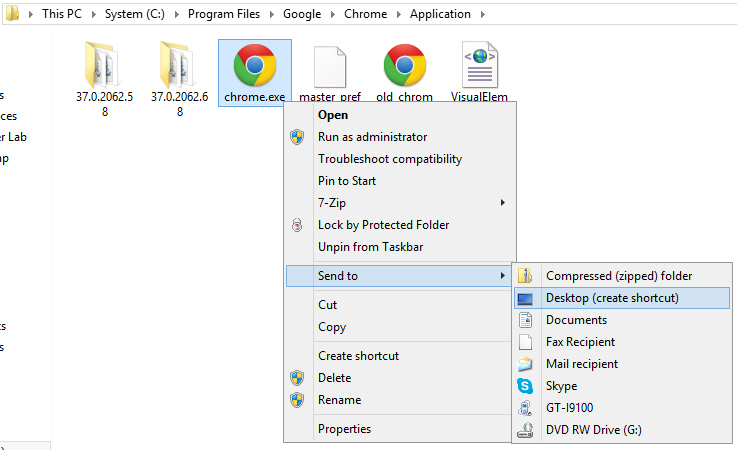Click the zipped folder icon in Send to submenu
Screen dimensions: 737x450
[x=525, y=276]
